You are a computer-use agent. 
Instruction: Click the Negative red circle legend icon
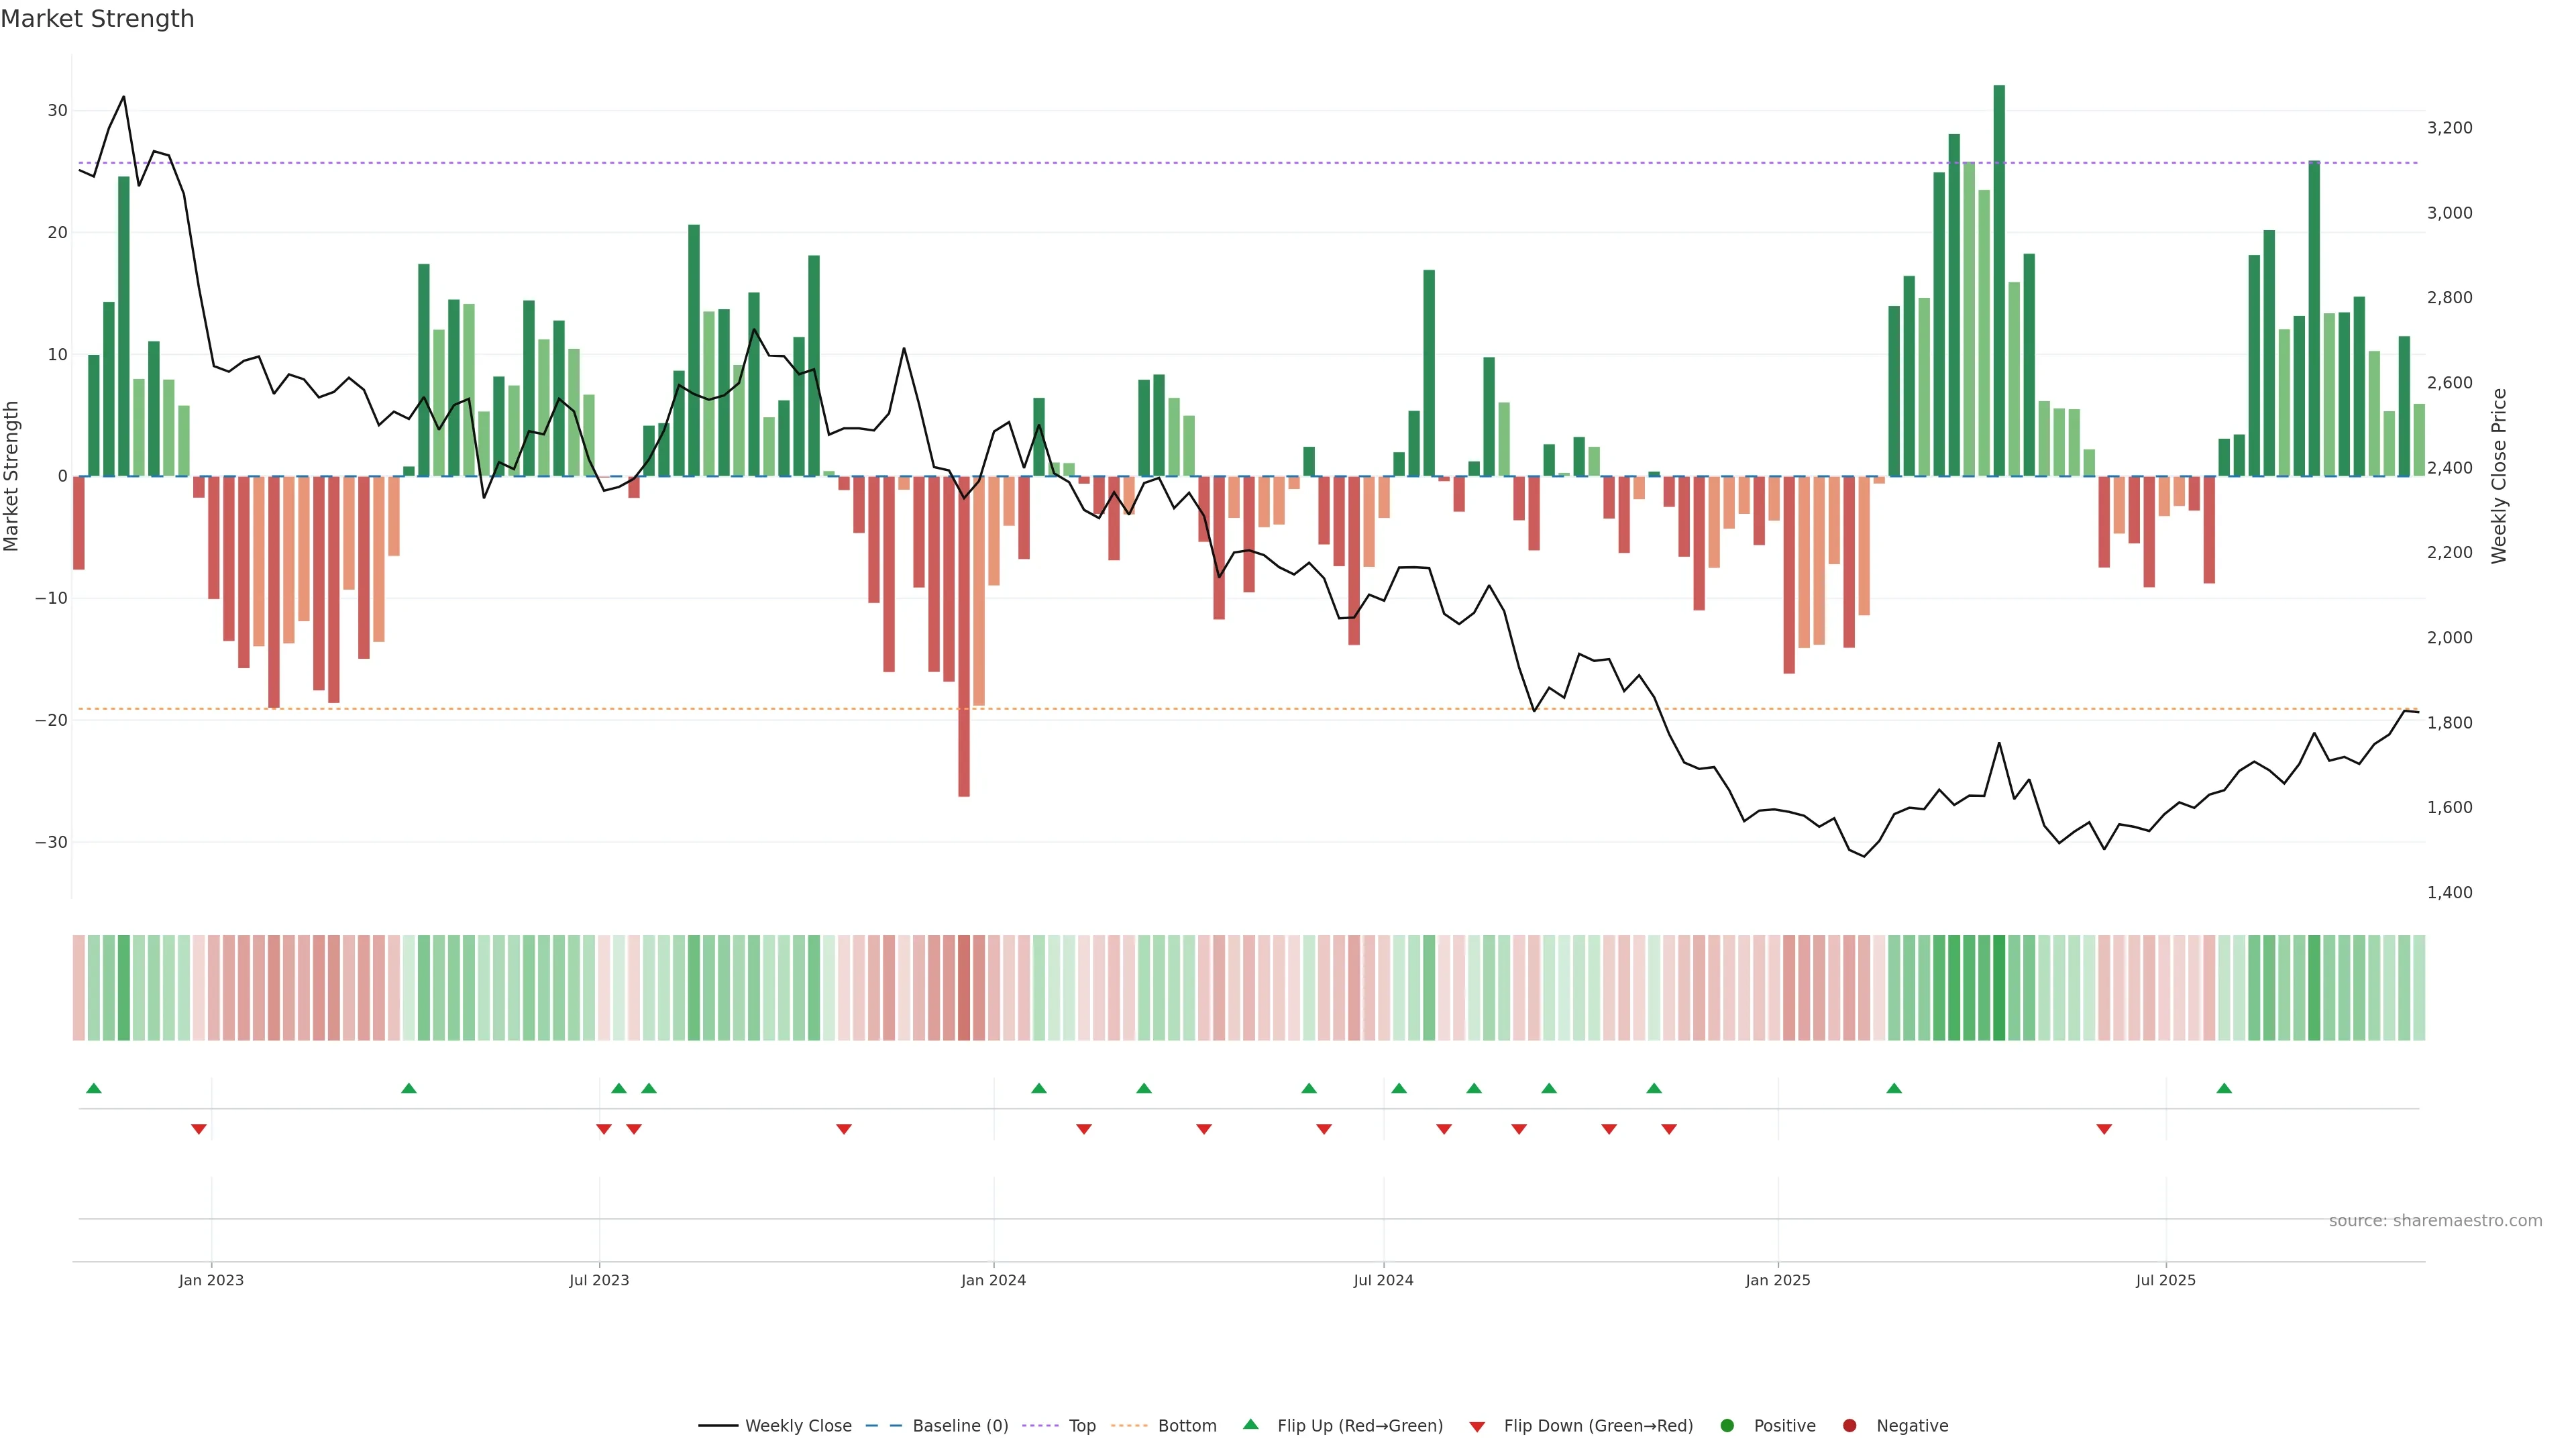point(1849,1426)
